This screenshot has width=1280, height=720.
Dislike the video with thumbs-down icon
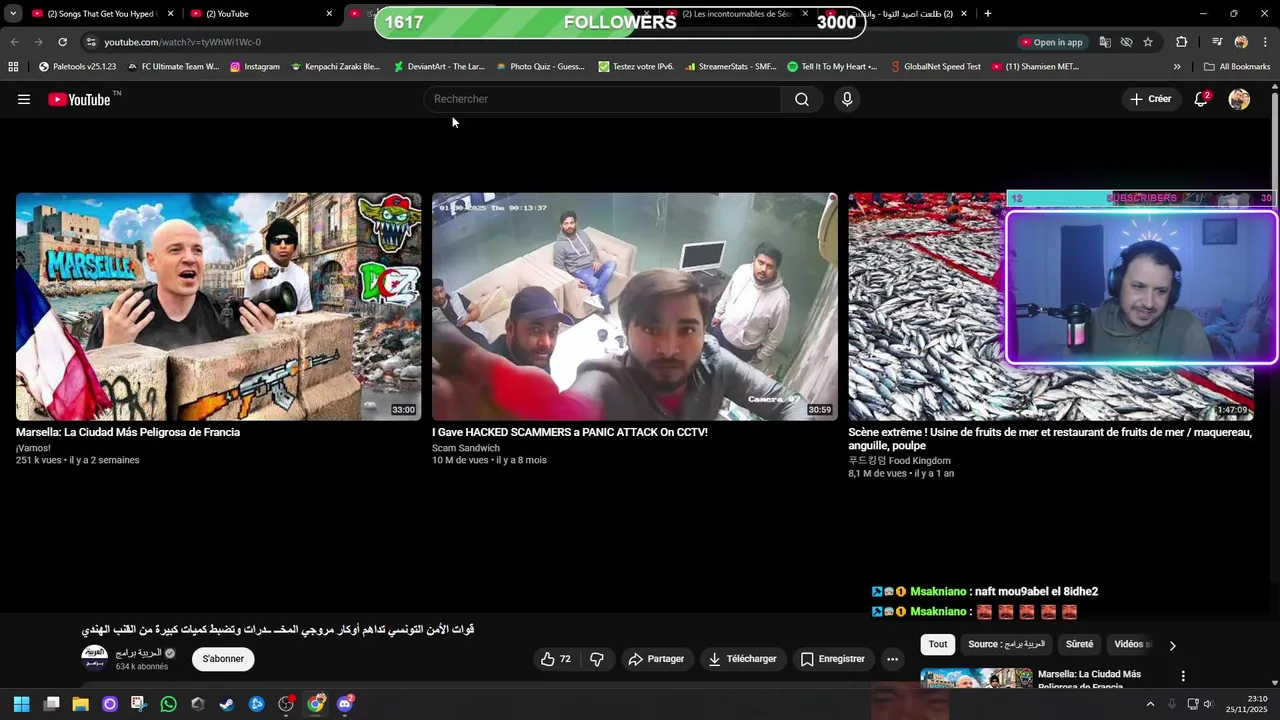[597, 659]
